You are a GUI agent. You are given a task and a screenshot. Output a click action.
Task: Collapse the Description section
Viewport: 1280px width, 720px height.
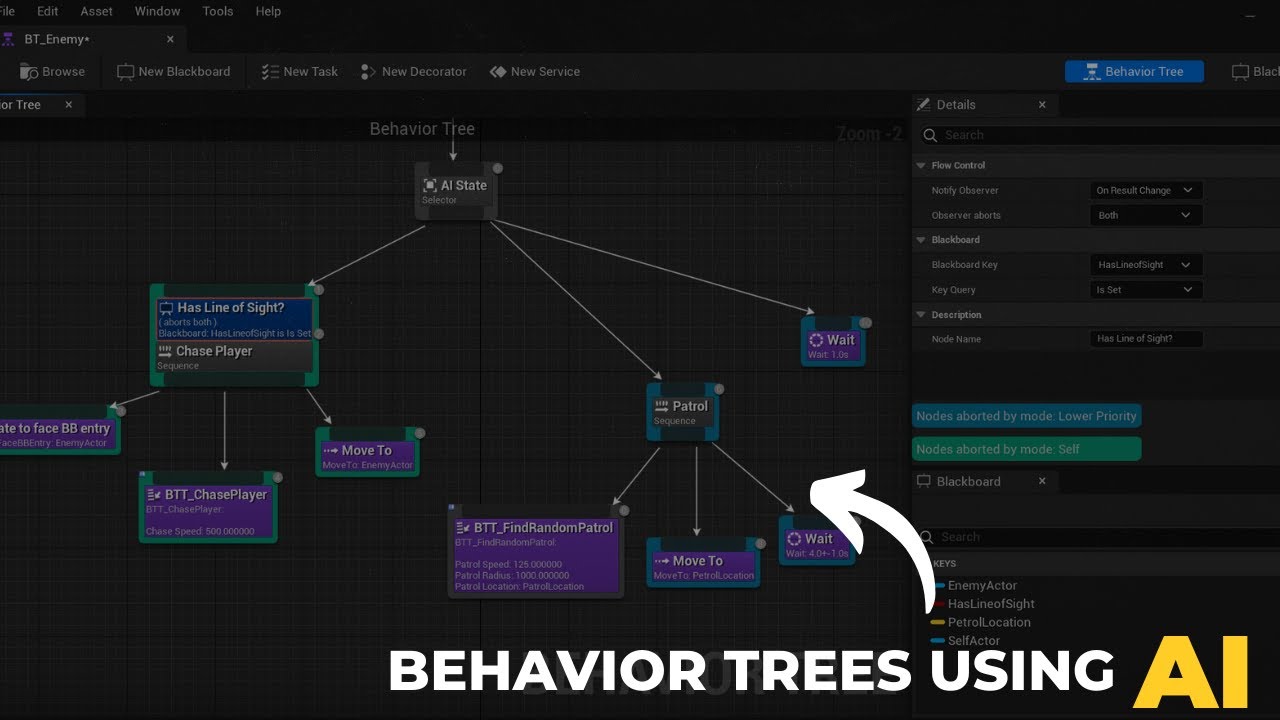[921, 315]
